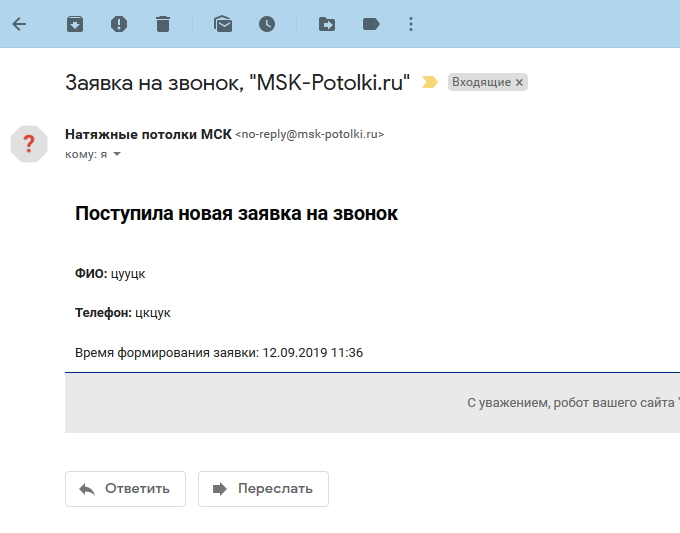Toggle the yellow importance marker
This screenshot has width=680, height=533.
point(430,83)
